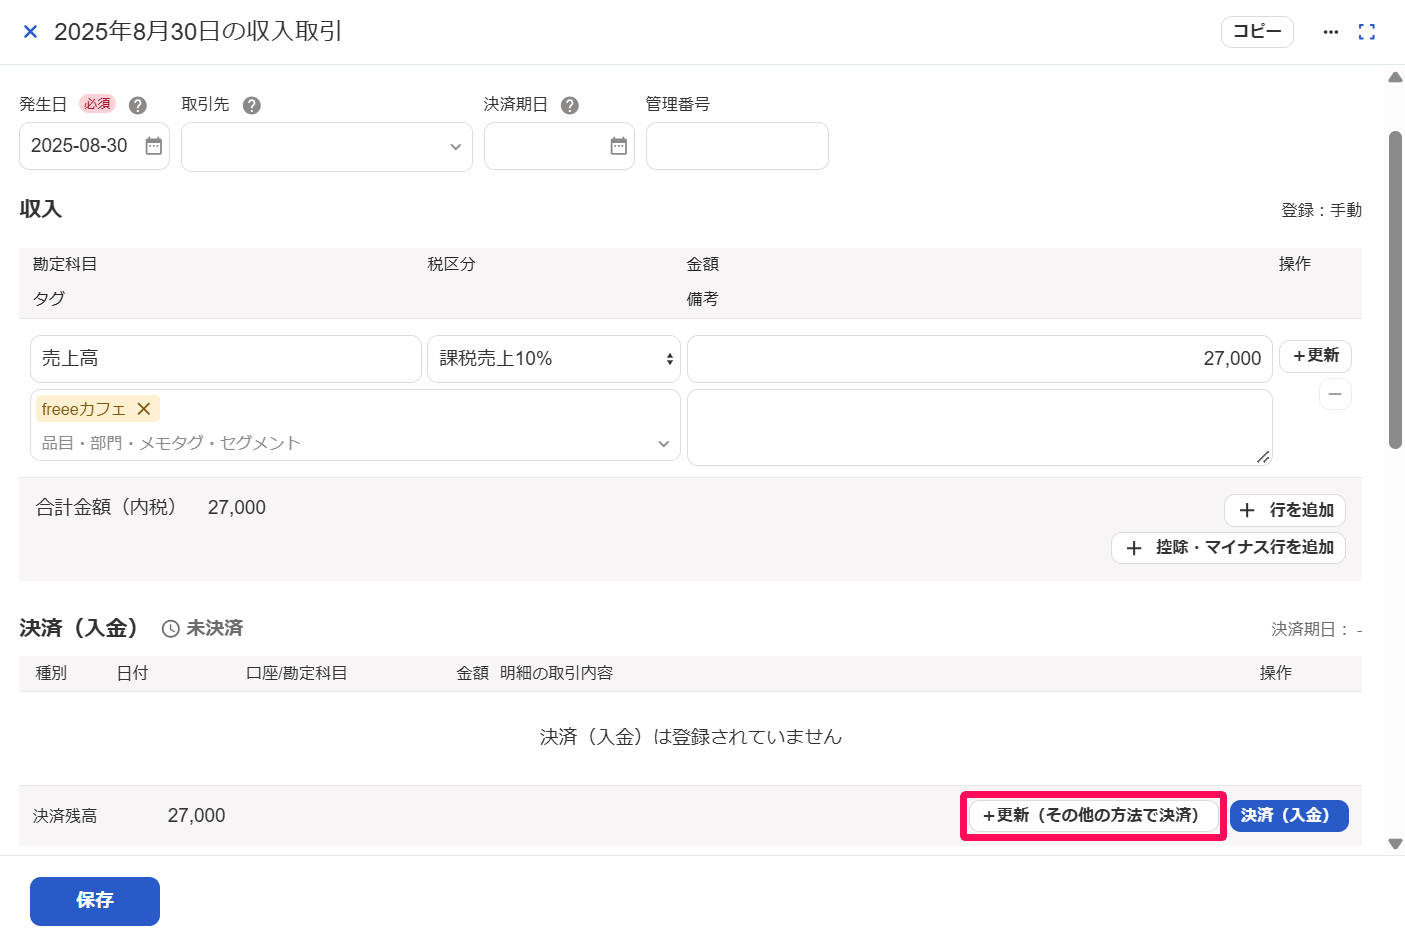Image resolution: width=1405 pixels, height=948 pixels.
Task: Click the vertical scrollbar thumb
Action: pyautogui.click(x=1395, y=290)
